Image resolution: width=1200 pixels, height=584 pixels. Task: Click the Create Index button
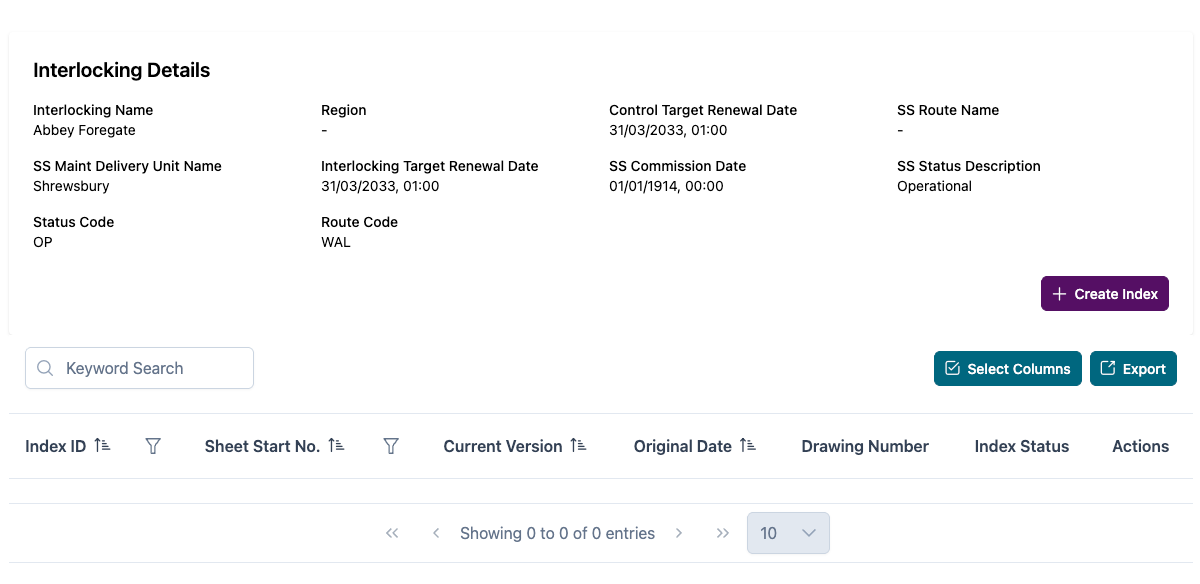tap(1105, 294)
